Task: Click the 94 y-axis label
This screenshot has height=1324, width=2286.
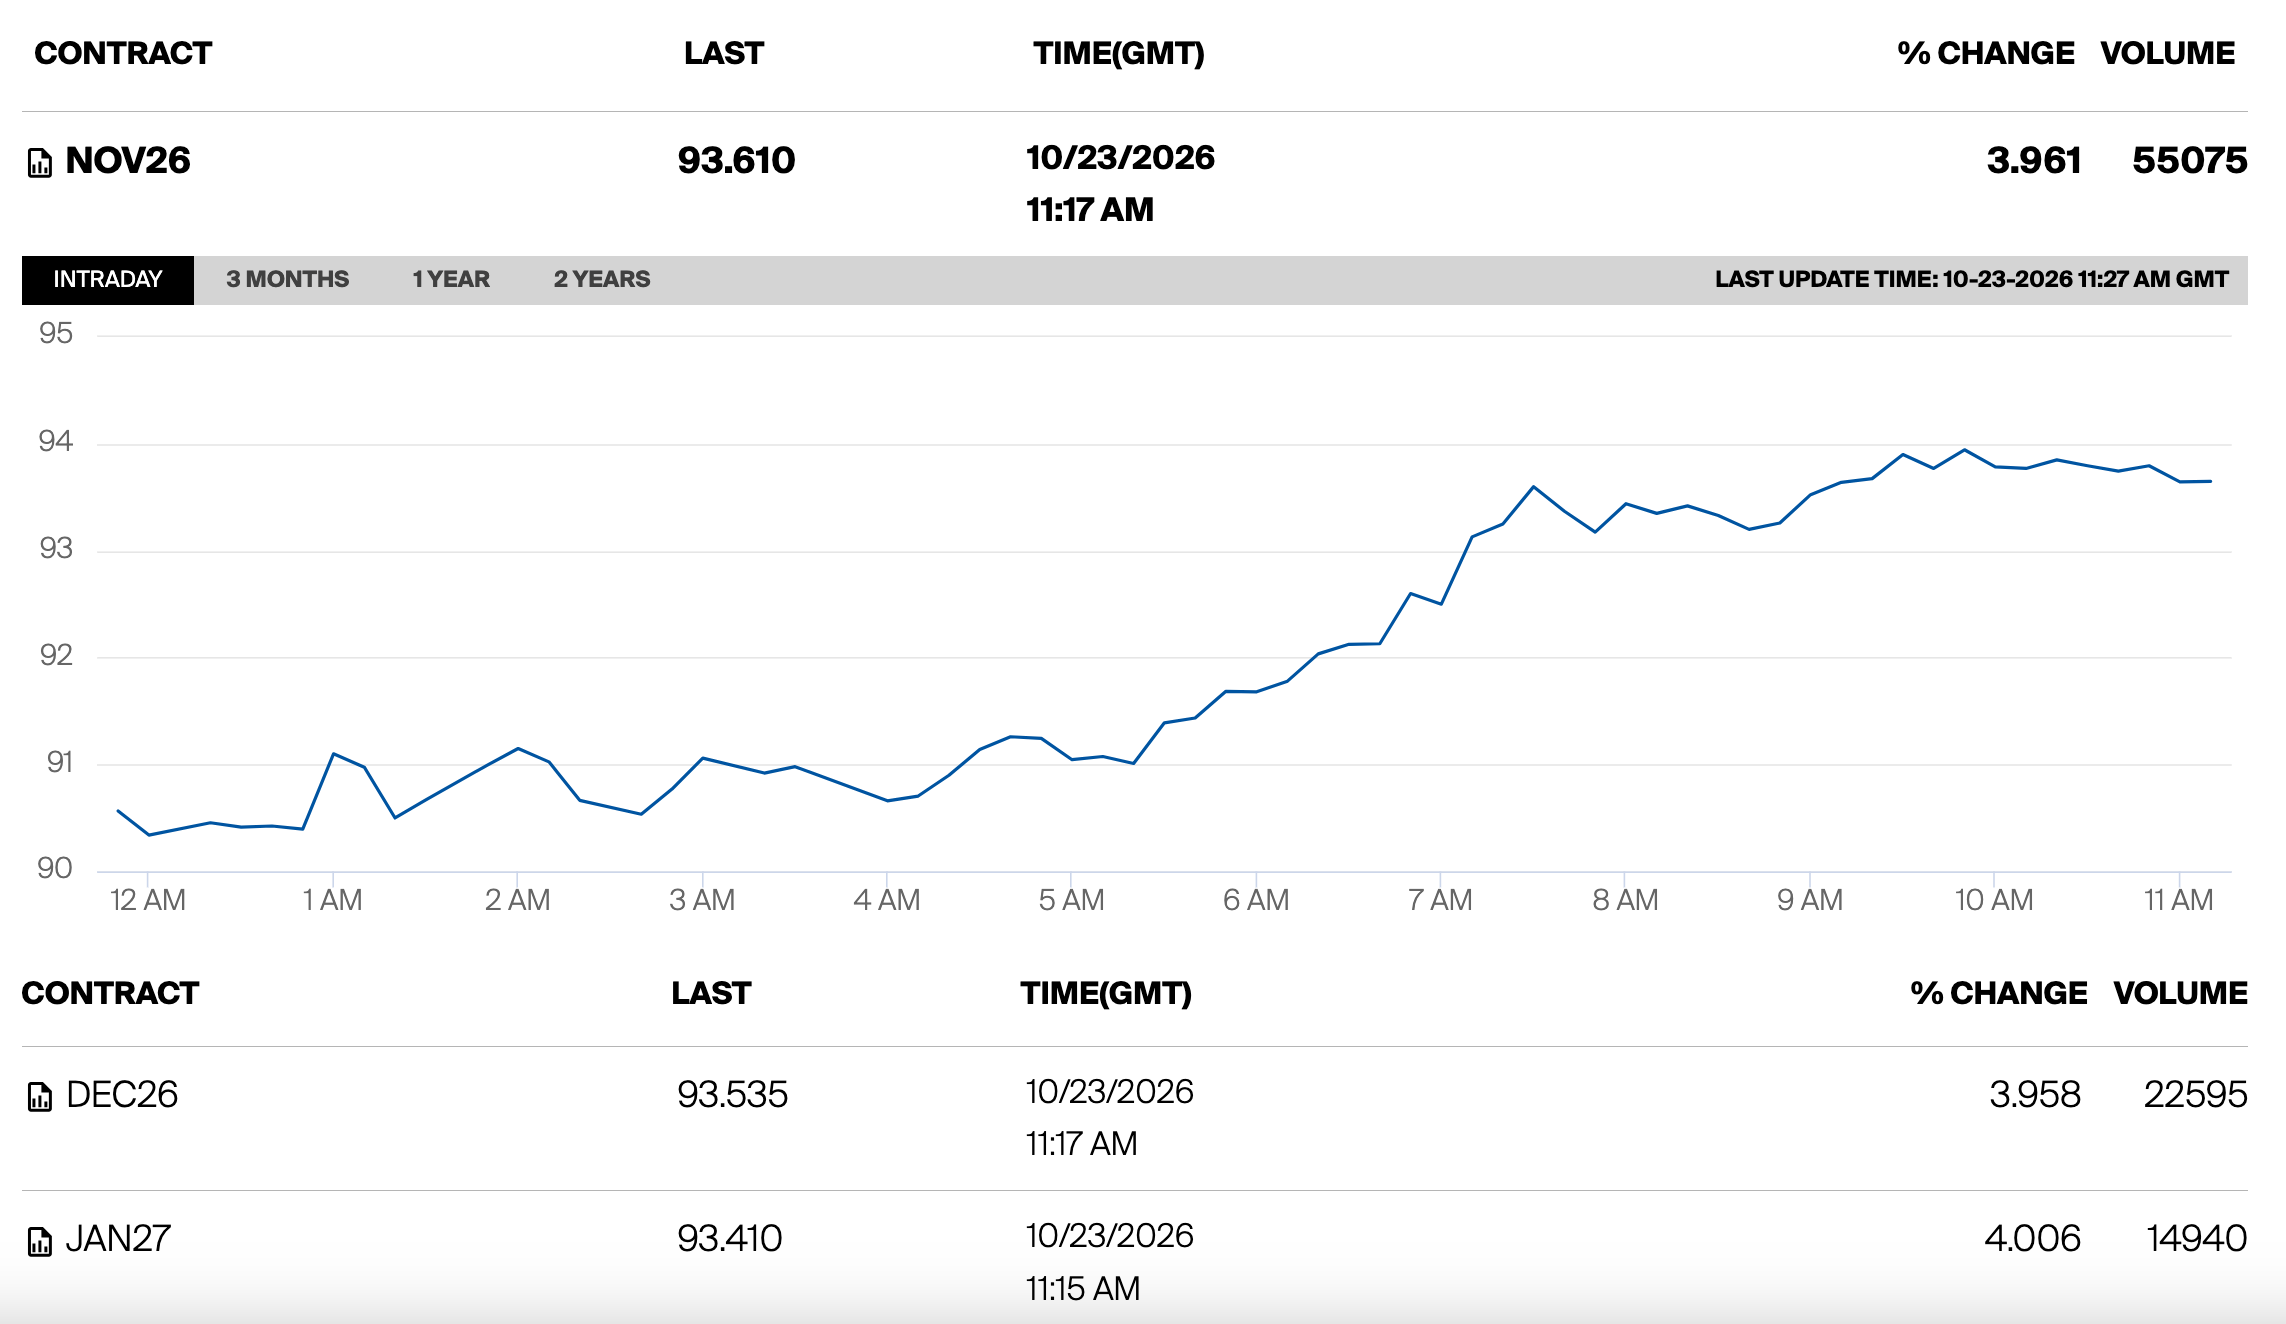Action: pos(56,441)
